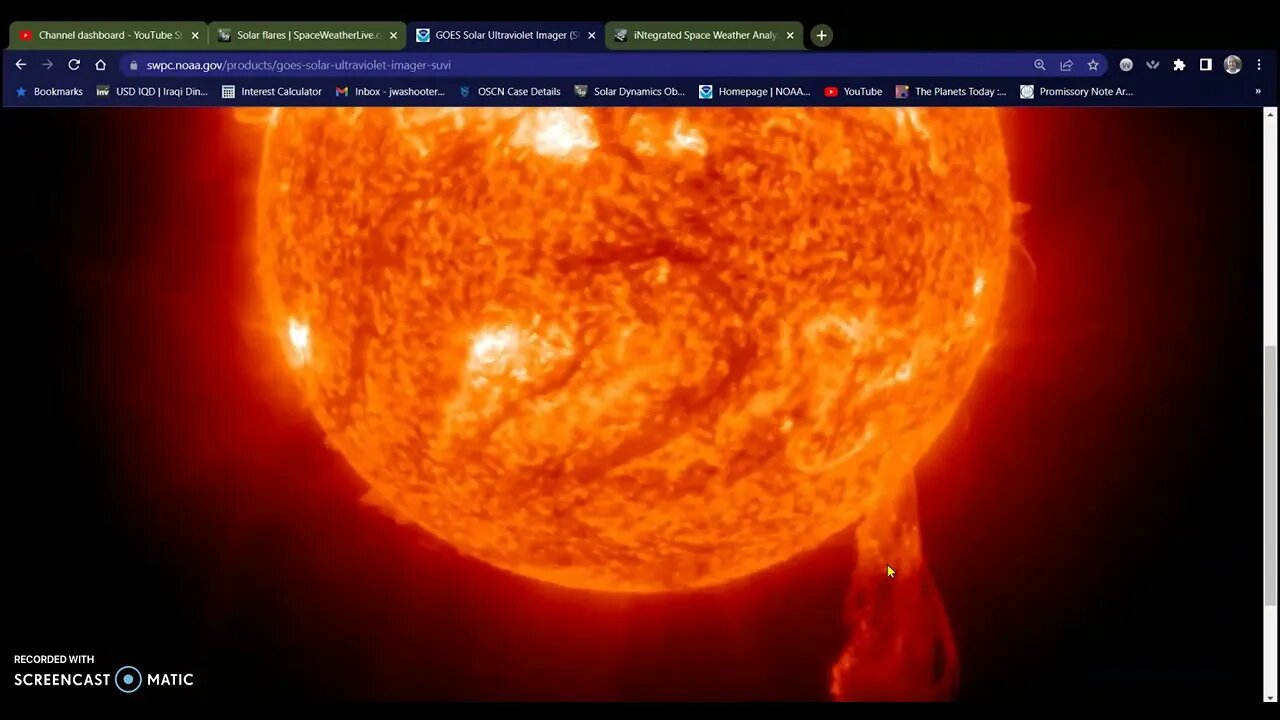Open the extension icon left of puzzle piece

click(x=1153, y=65)
